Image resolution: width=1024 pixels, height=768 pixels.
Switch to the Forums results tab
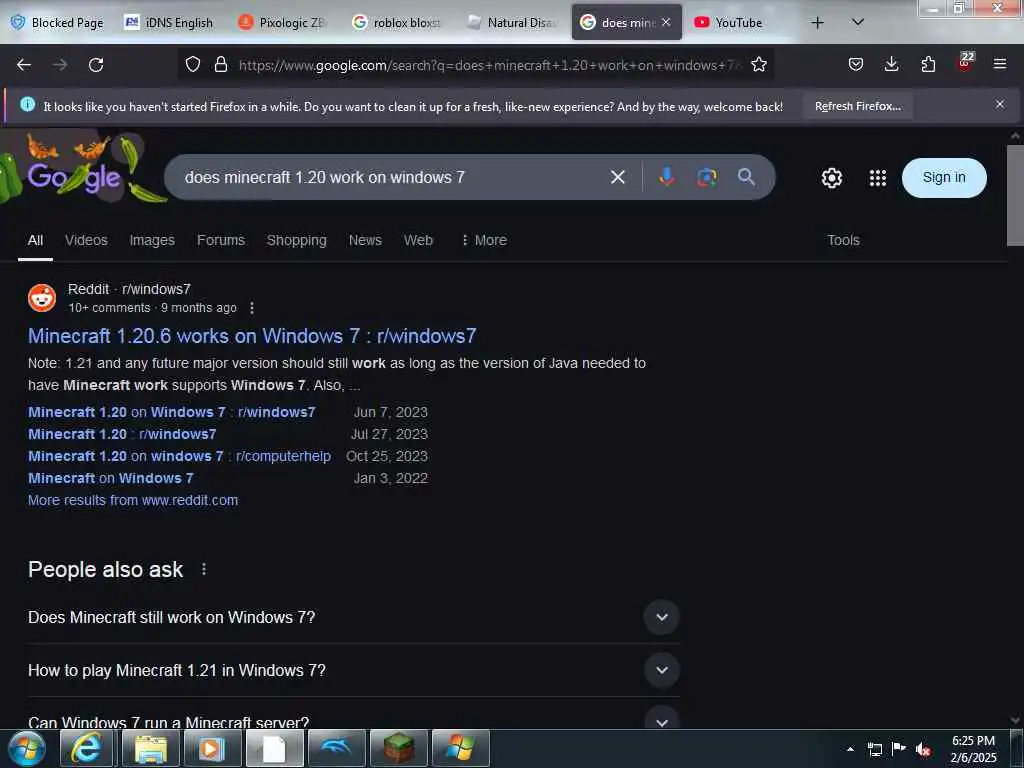click(221, 240)
